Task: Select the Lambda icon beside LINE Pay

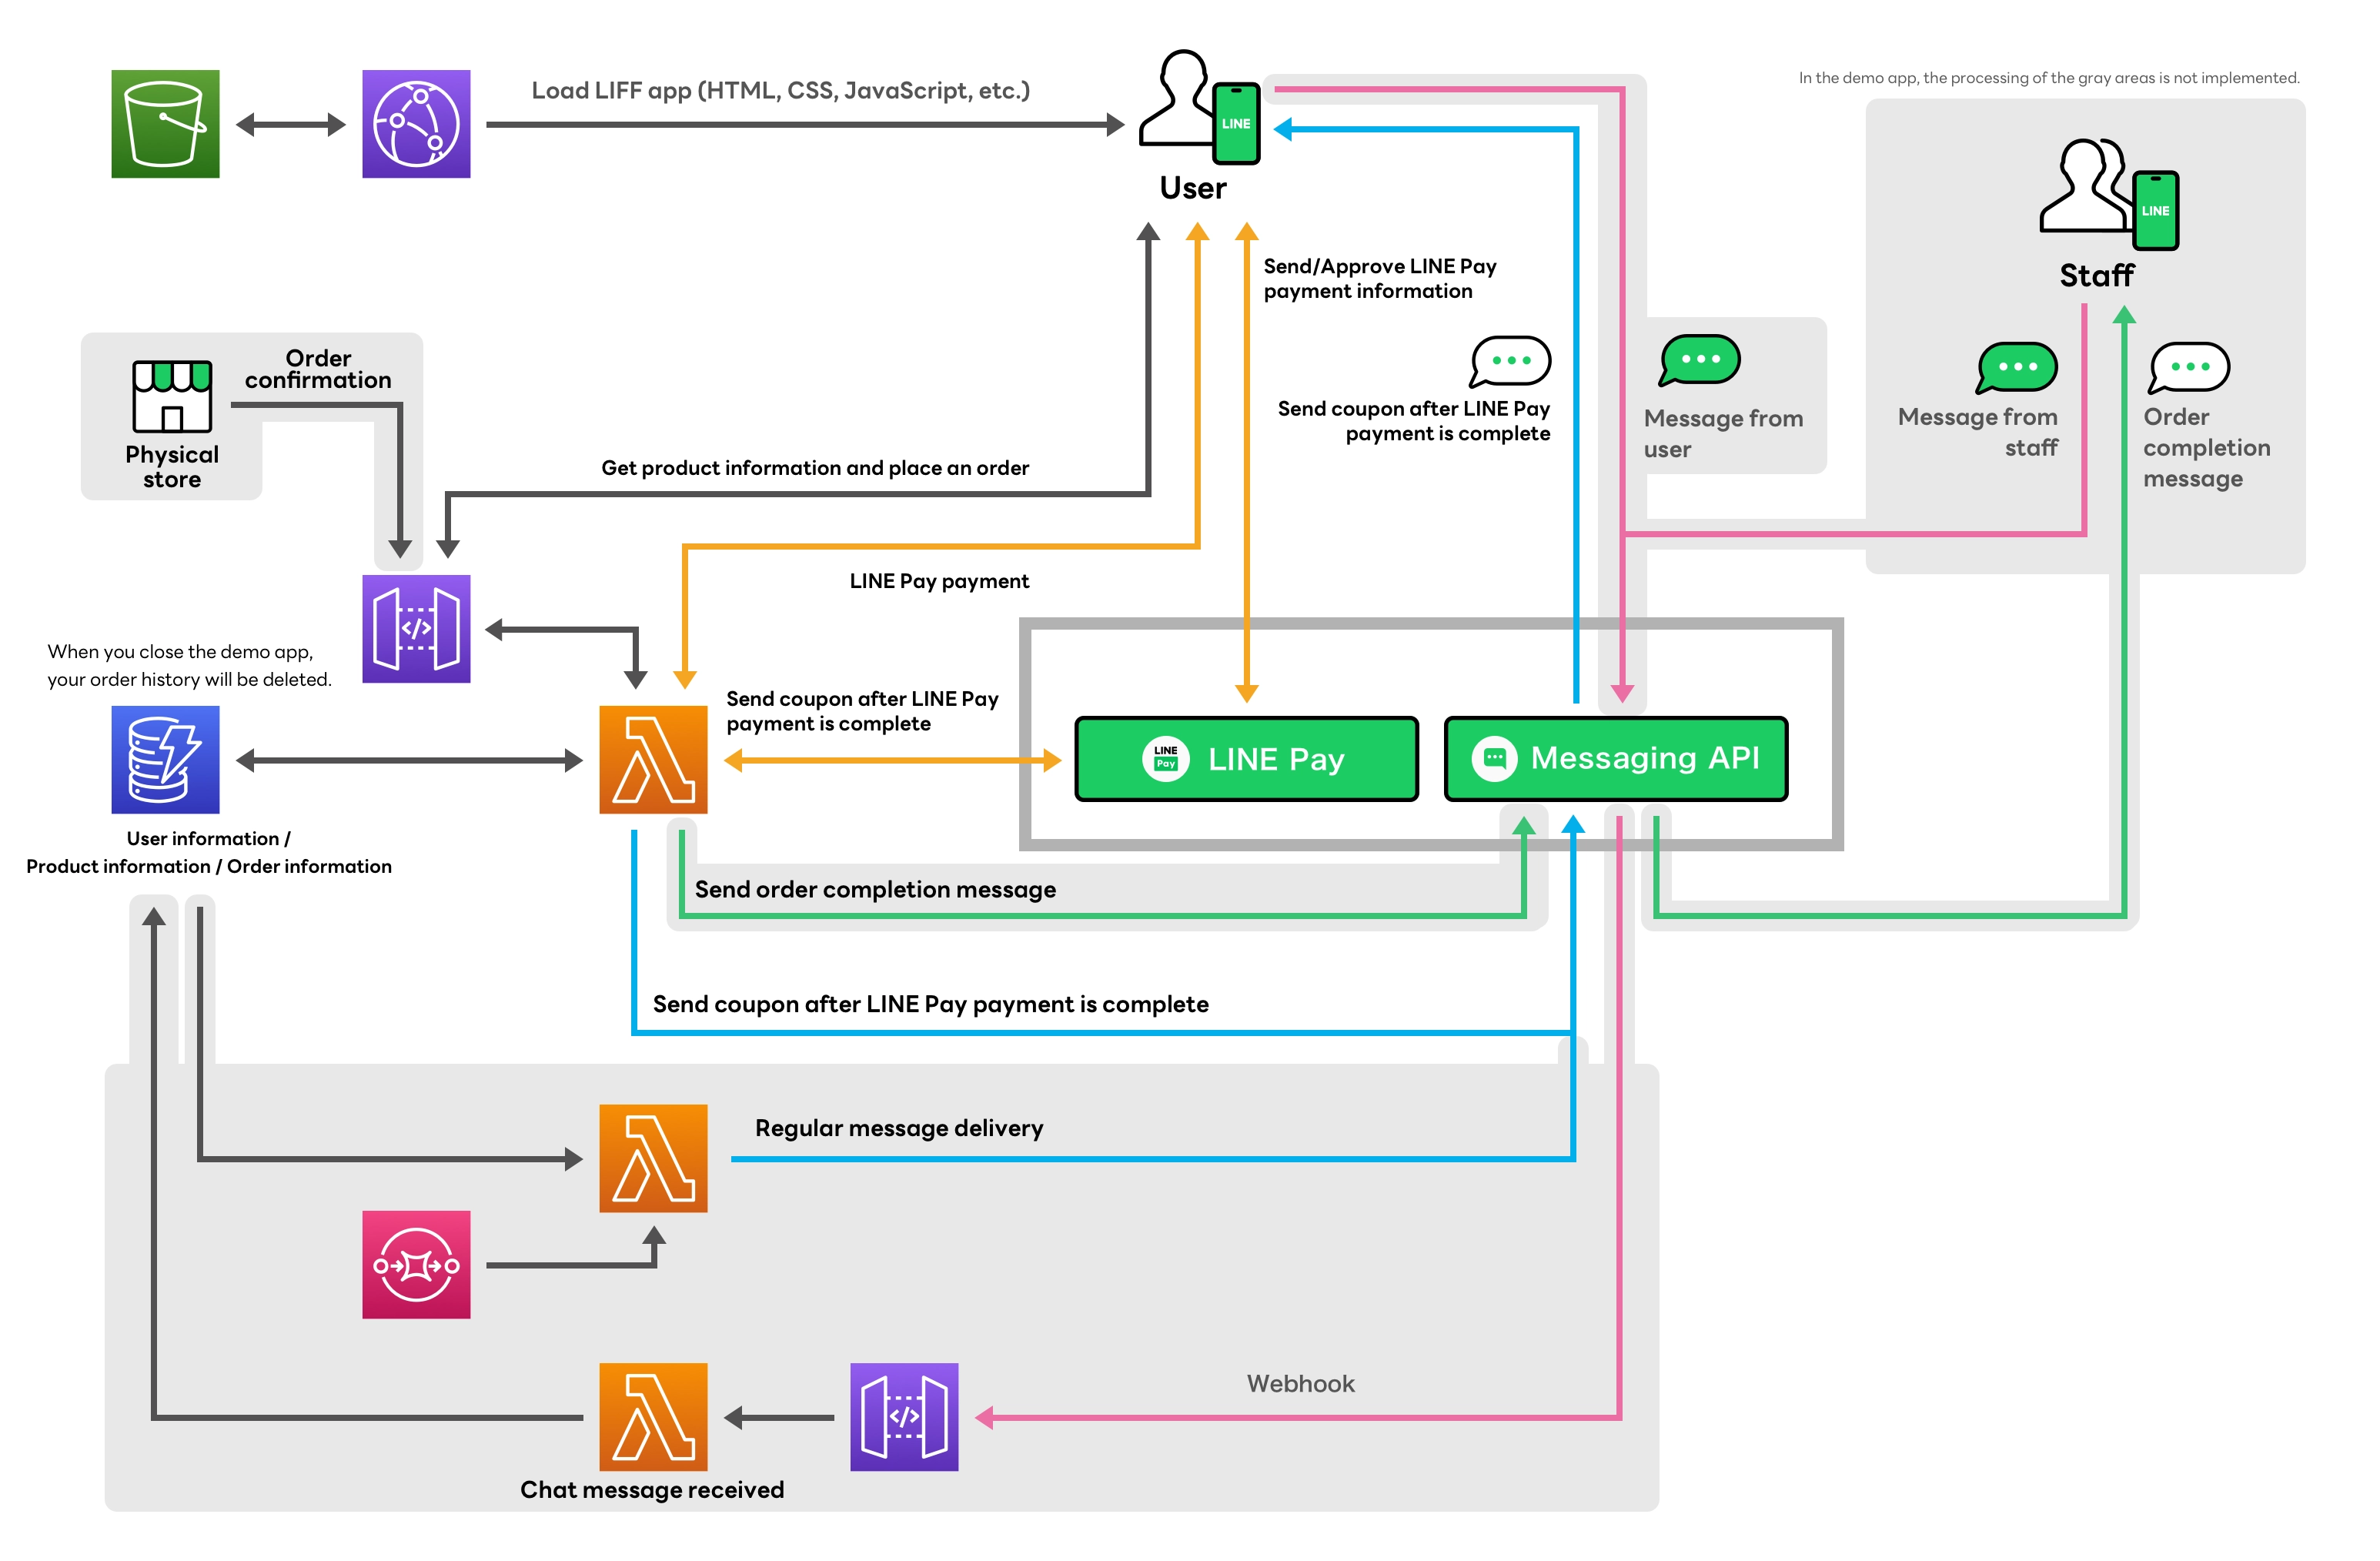Action: (653, 759)
